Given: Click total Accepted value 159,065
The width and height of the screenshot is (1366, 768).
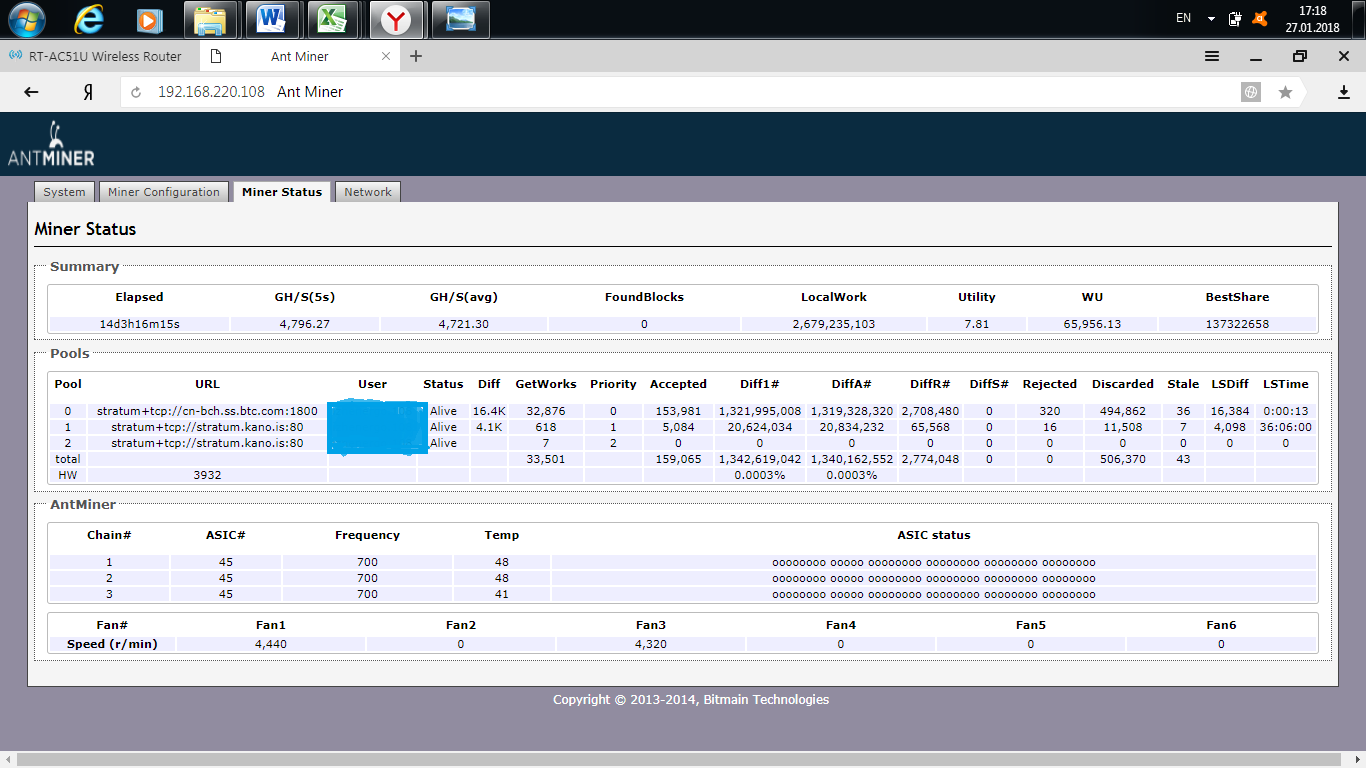Looking at the screenshot, I should coord(678,459).
